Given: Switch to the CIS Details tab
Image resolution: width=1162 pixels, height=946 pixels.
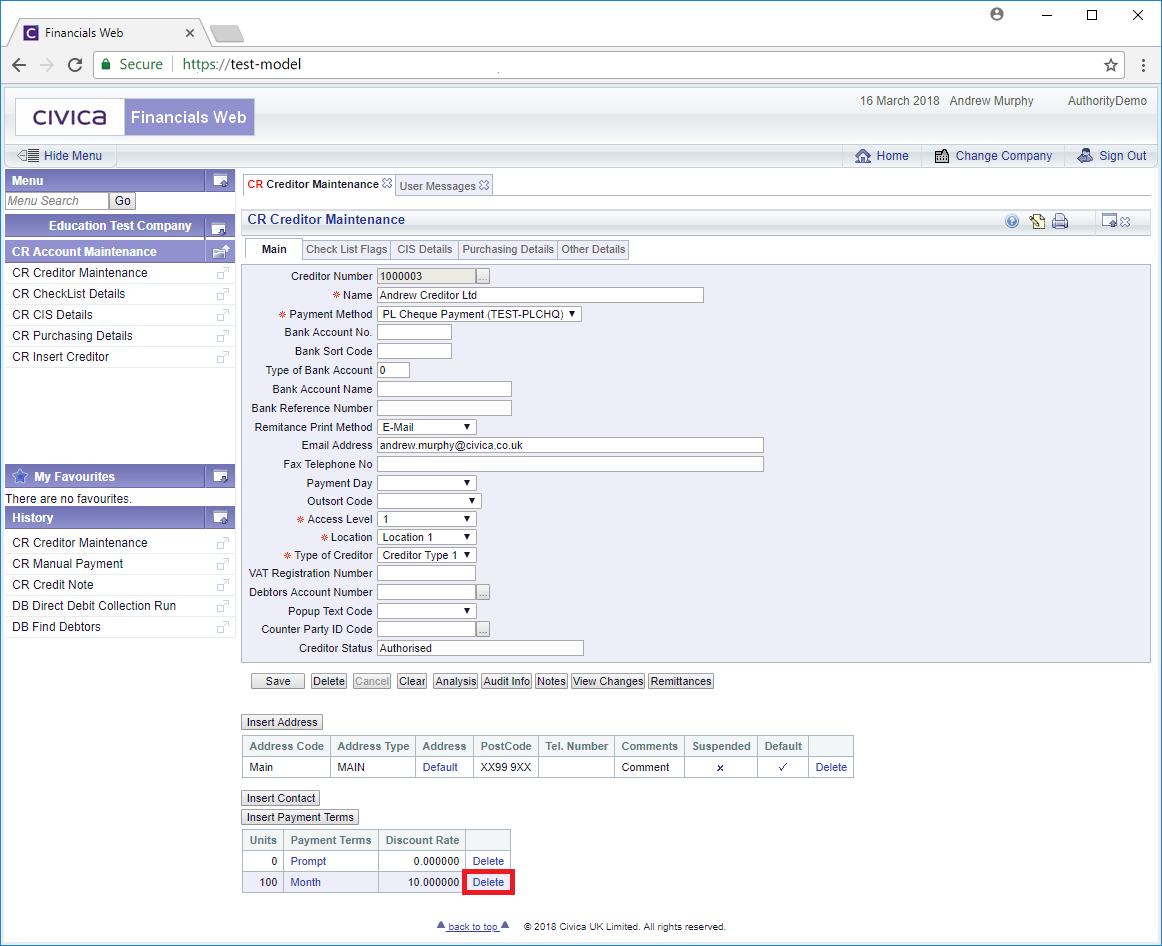Looking at the screenshot, I should 425,250.
